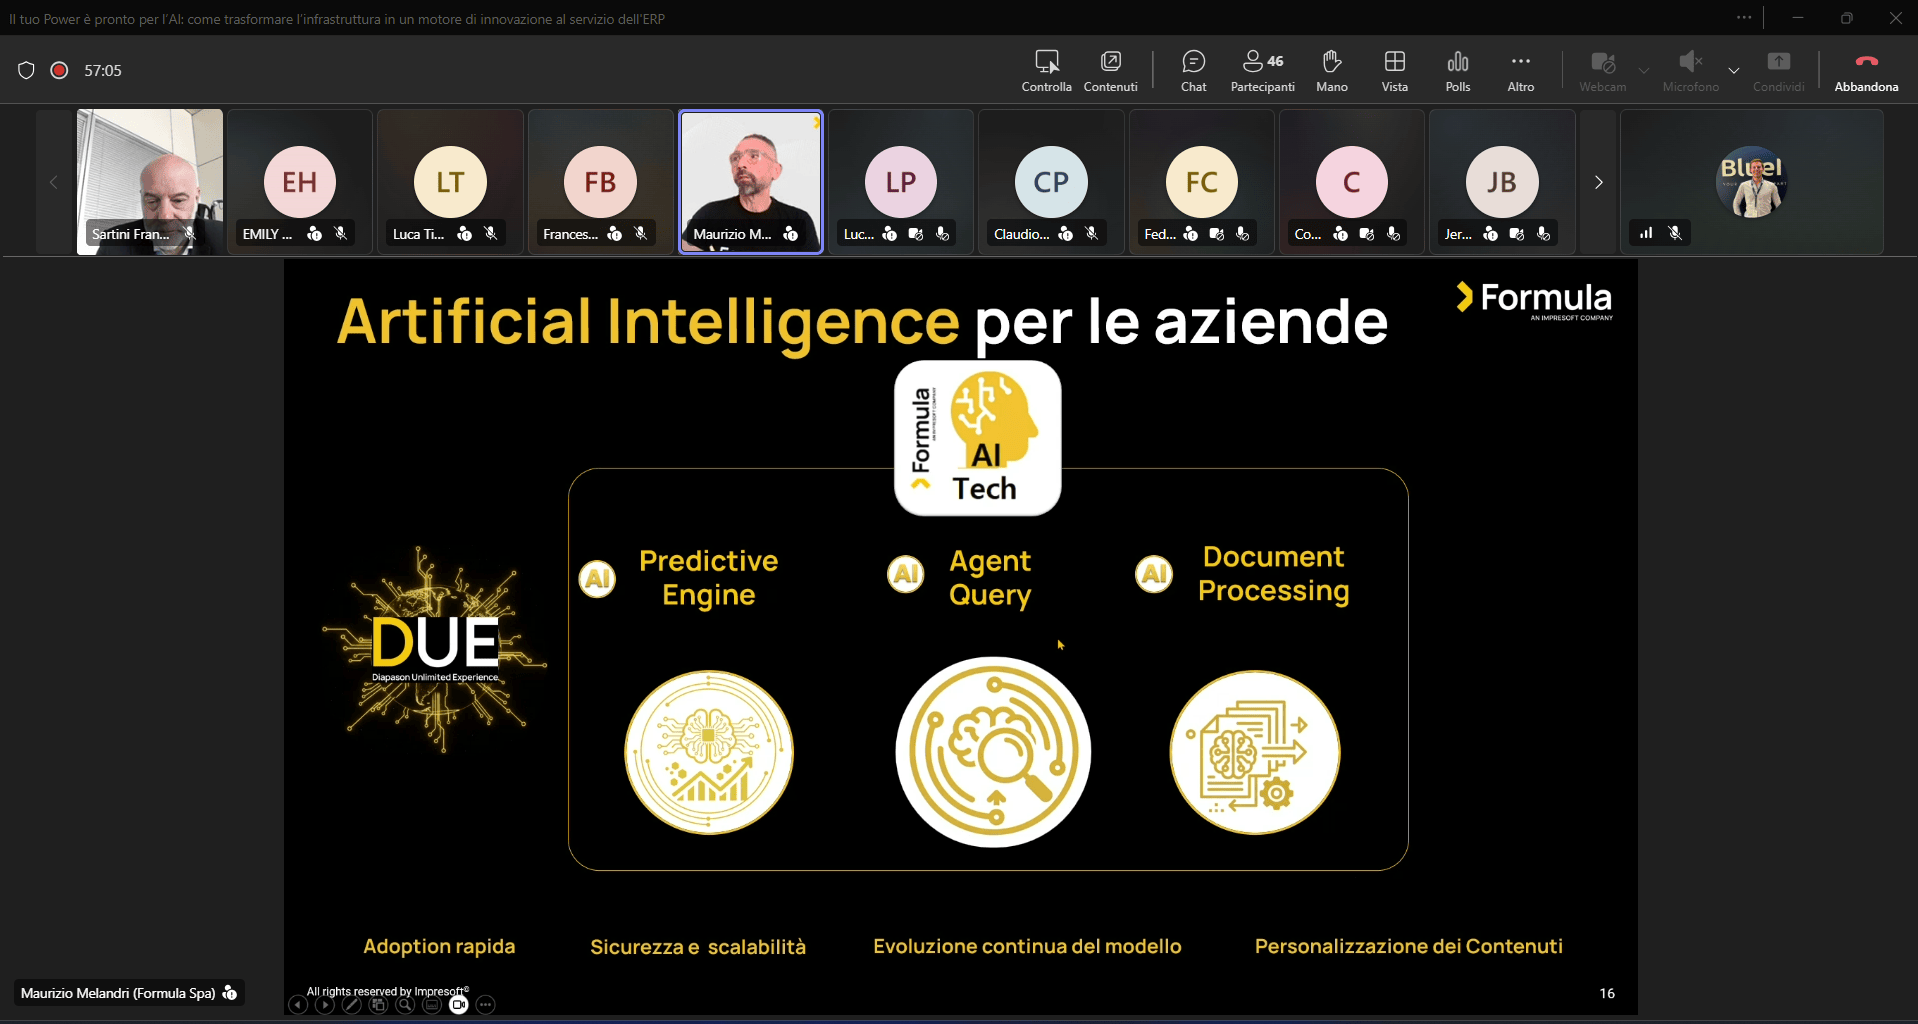This screenshot has width=1918, height=1024.
Task: Click the signal strength icon on own tile
Action: [1646, 233]
